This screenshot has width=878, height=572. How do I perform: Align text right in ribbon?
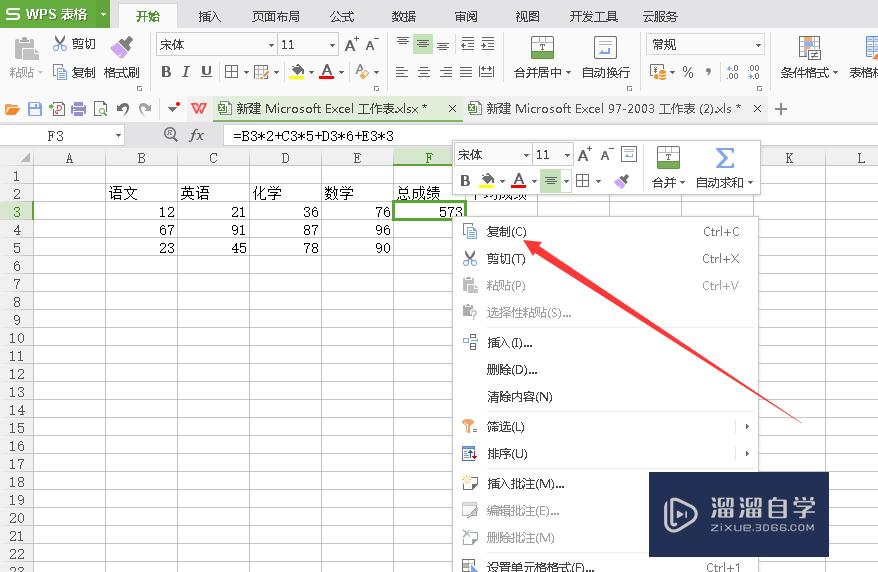point(446,72)
